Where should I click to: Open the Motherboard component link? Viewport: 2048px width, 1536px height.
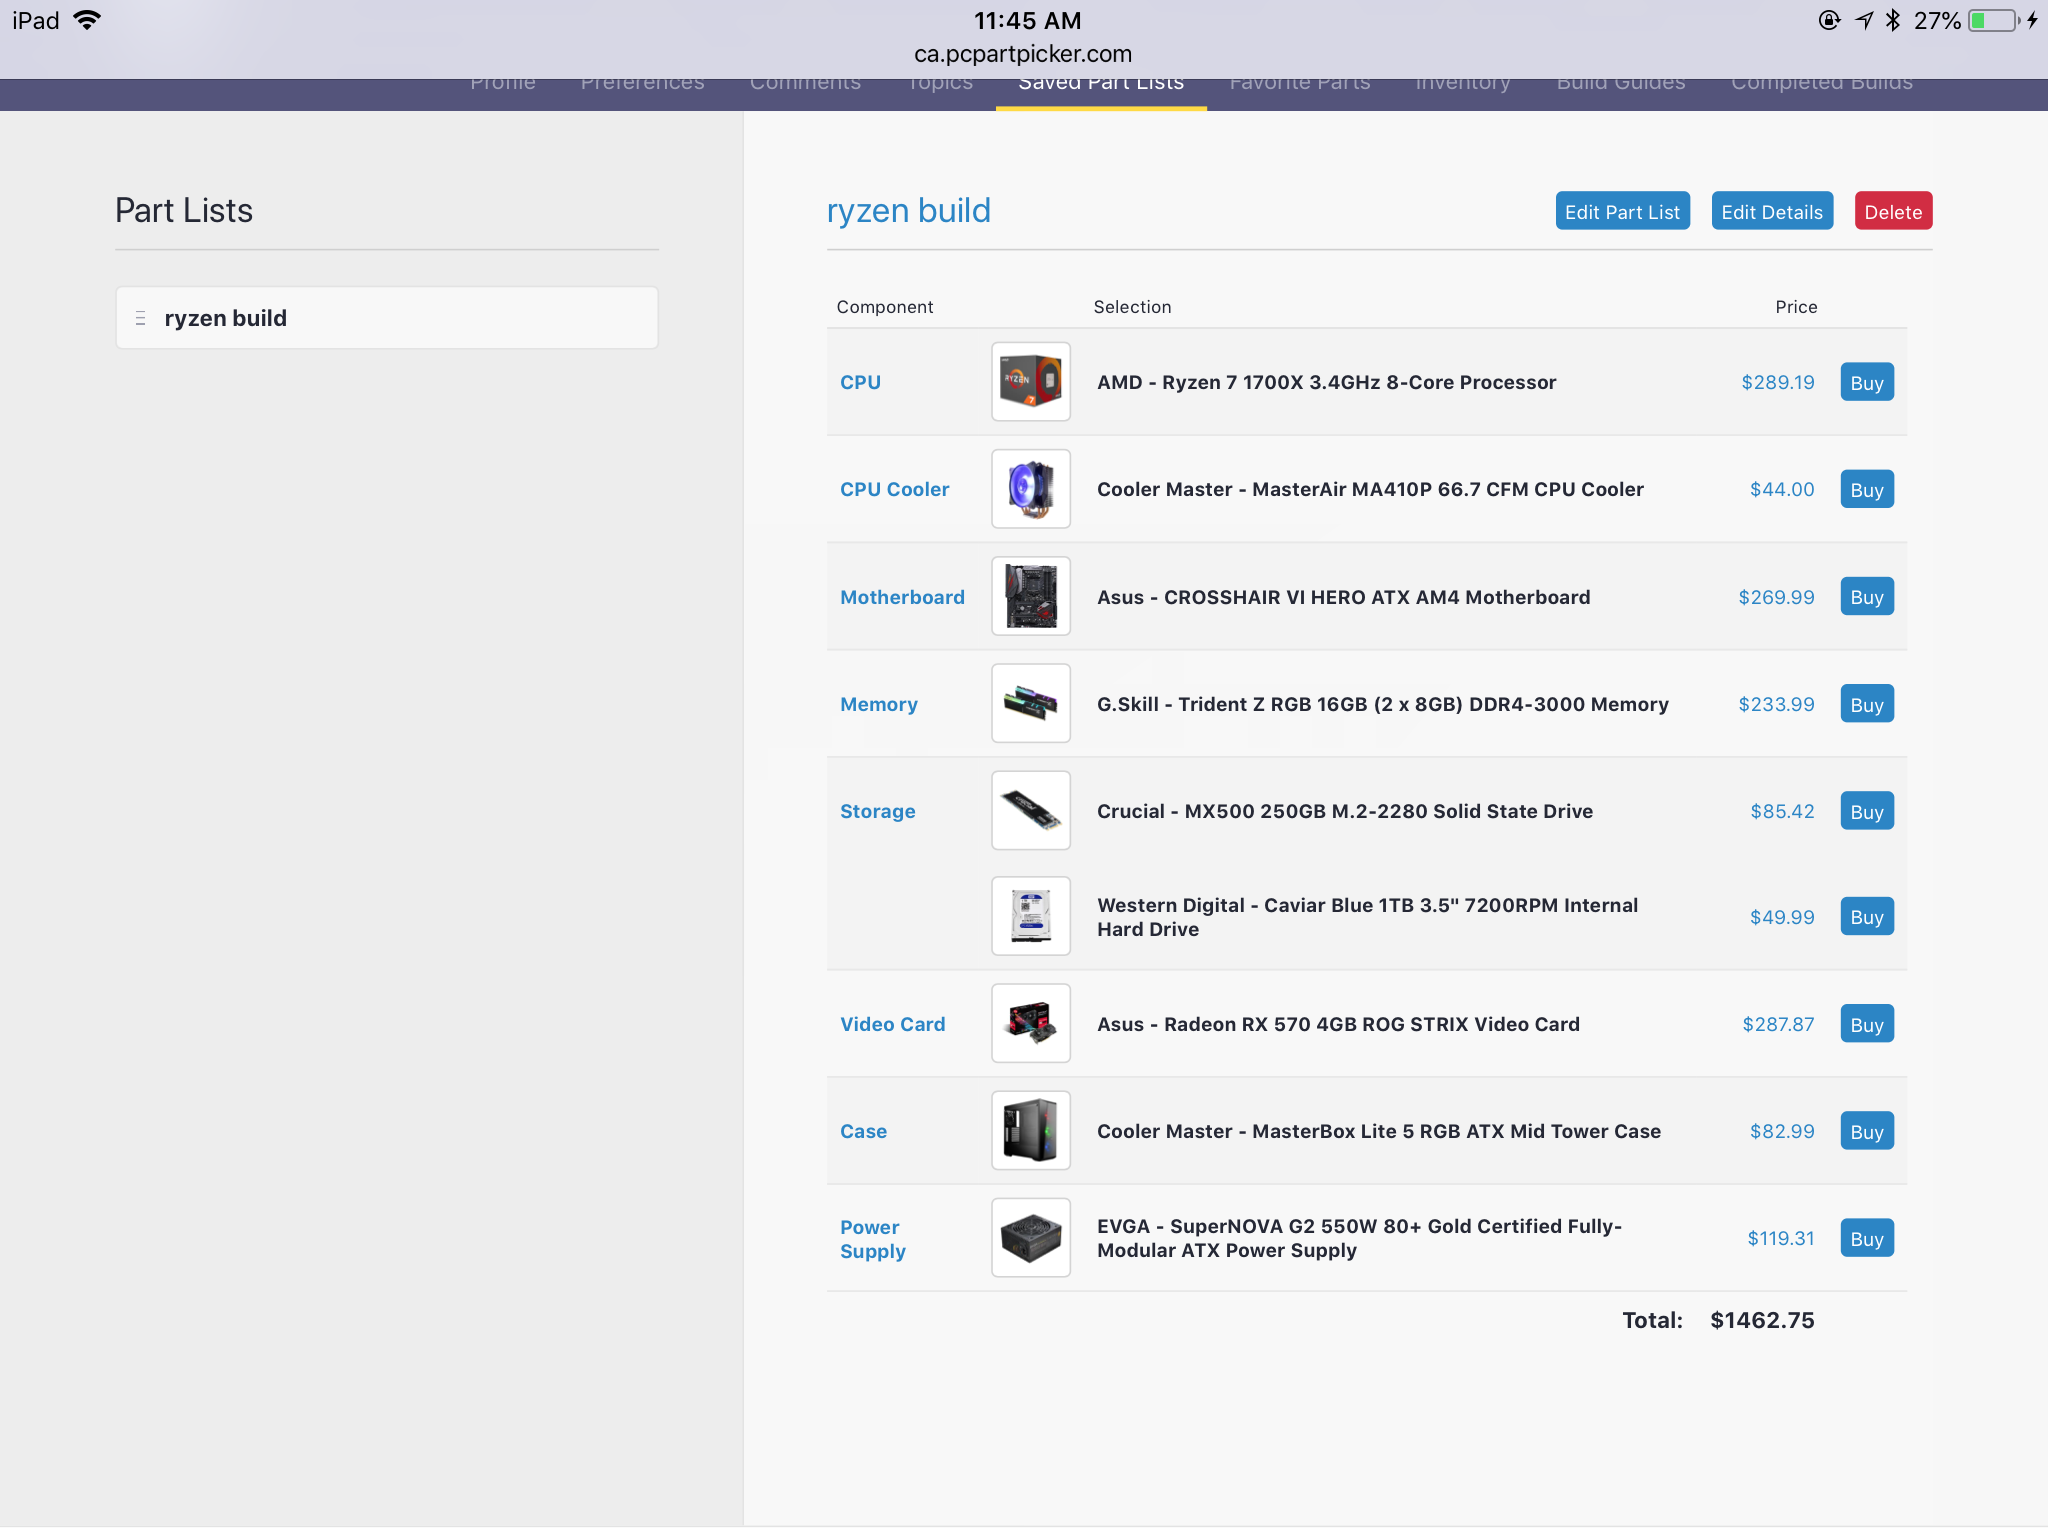coord(902,597)
